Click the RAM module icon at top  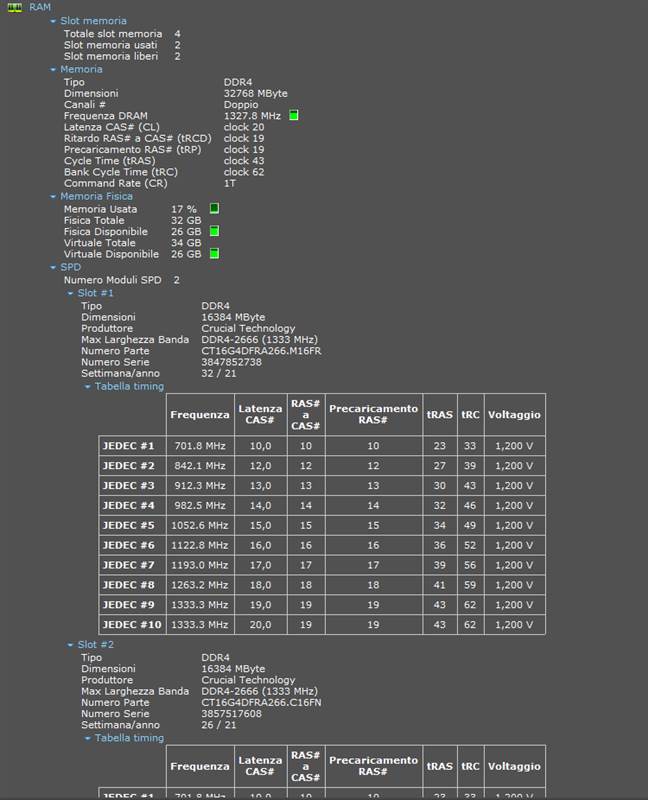[x=15, y=7]
